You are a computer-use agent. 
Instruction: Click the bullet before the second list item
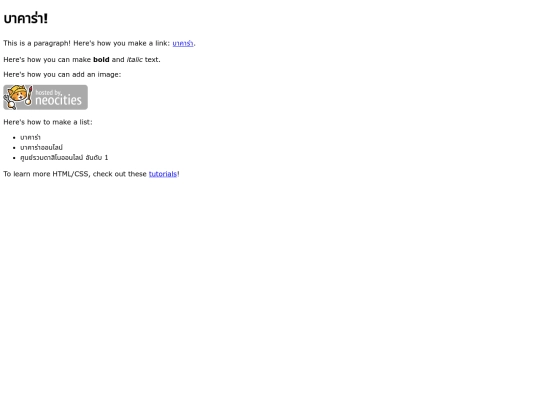(14, 148)
